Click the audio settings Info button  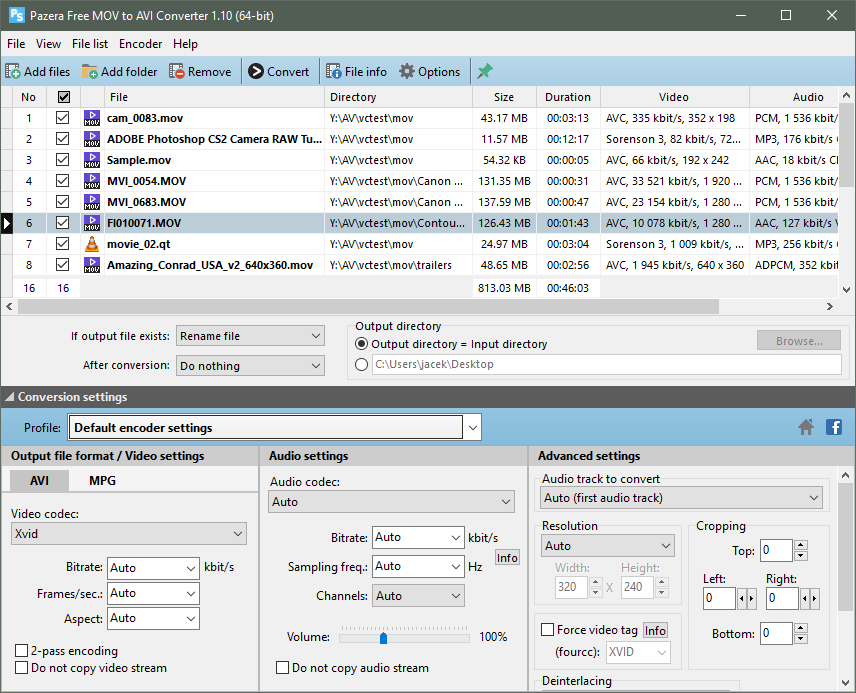click(x=507, y=558)
